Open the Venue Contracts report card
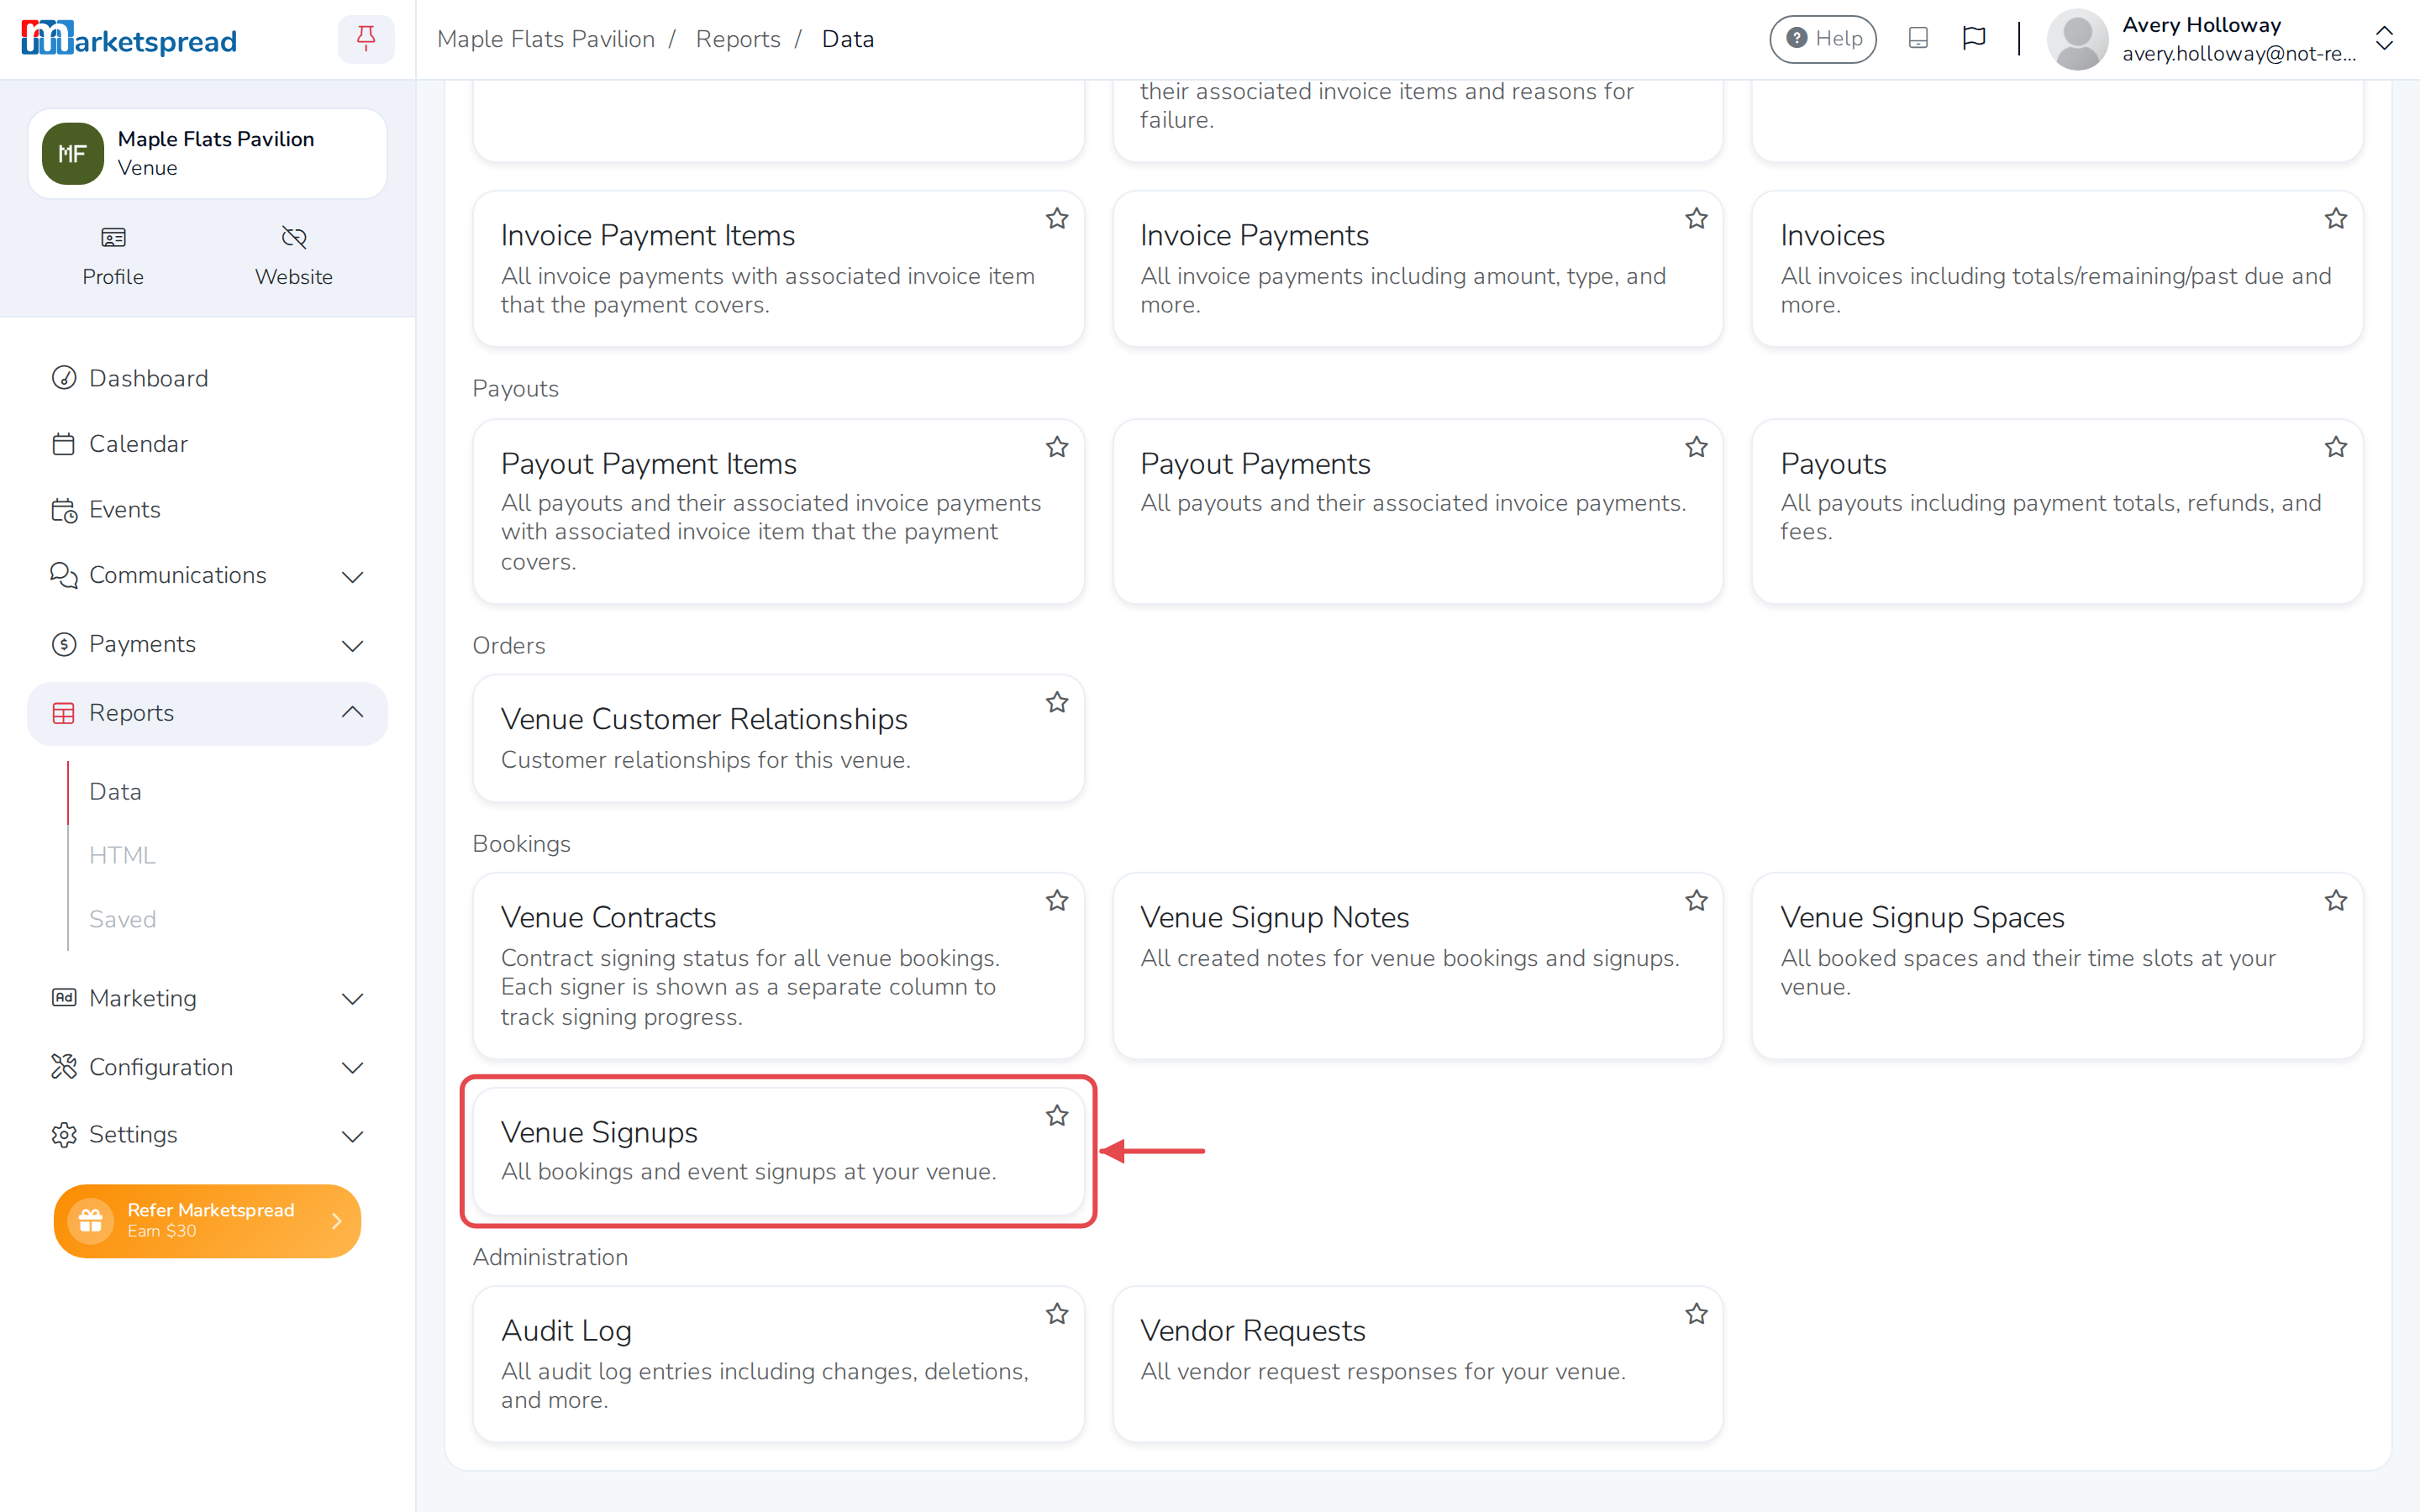Screen dimensions: 2420x1512 point(778,966)
